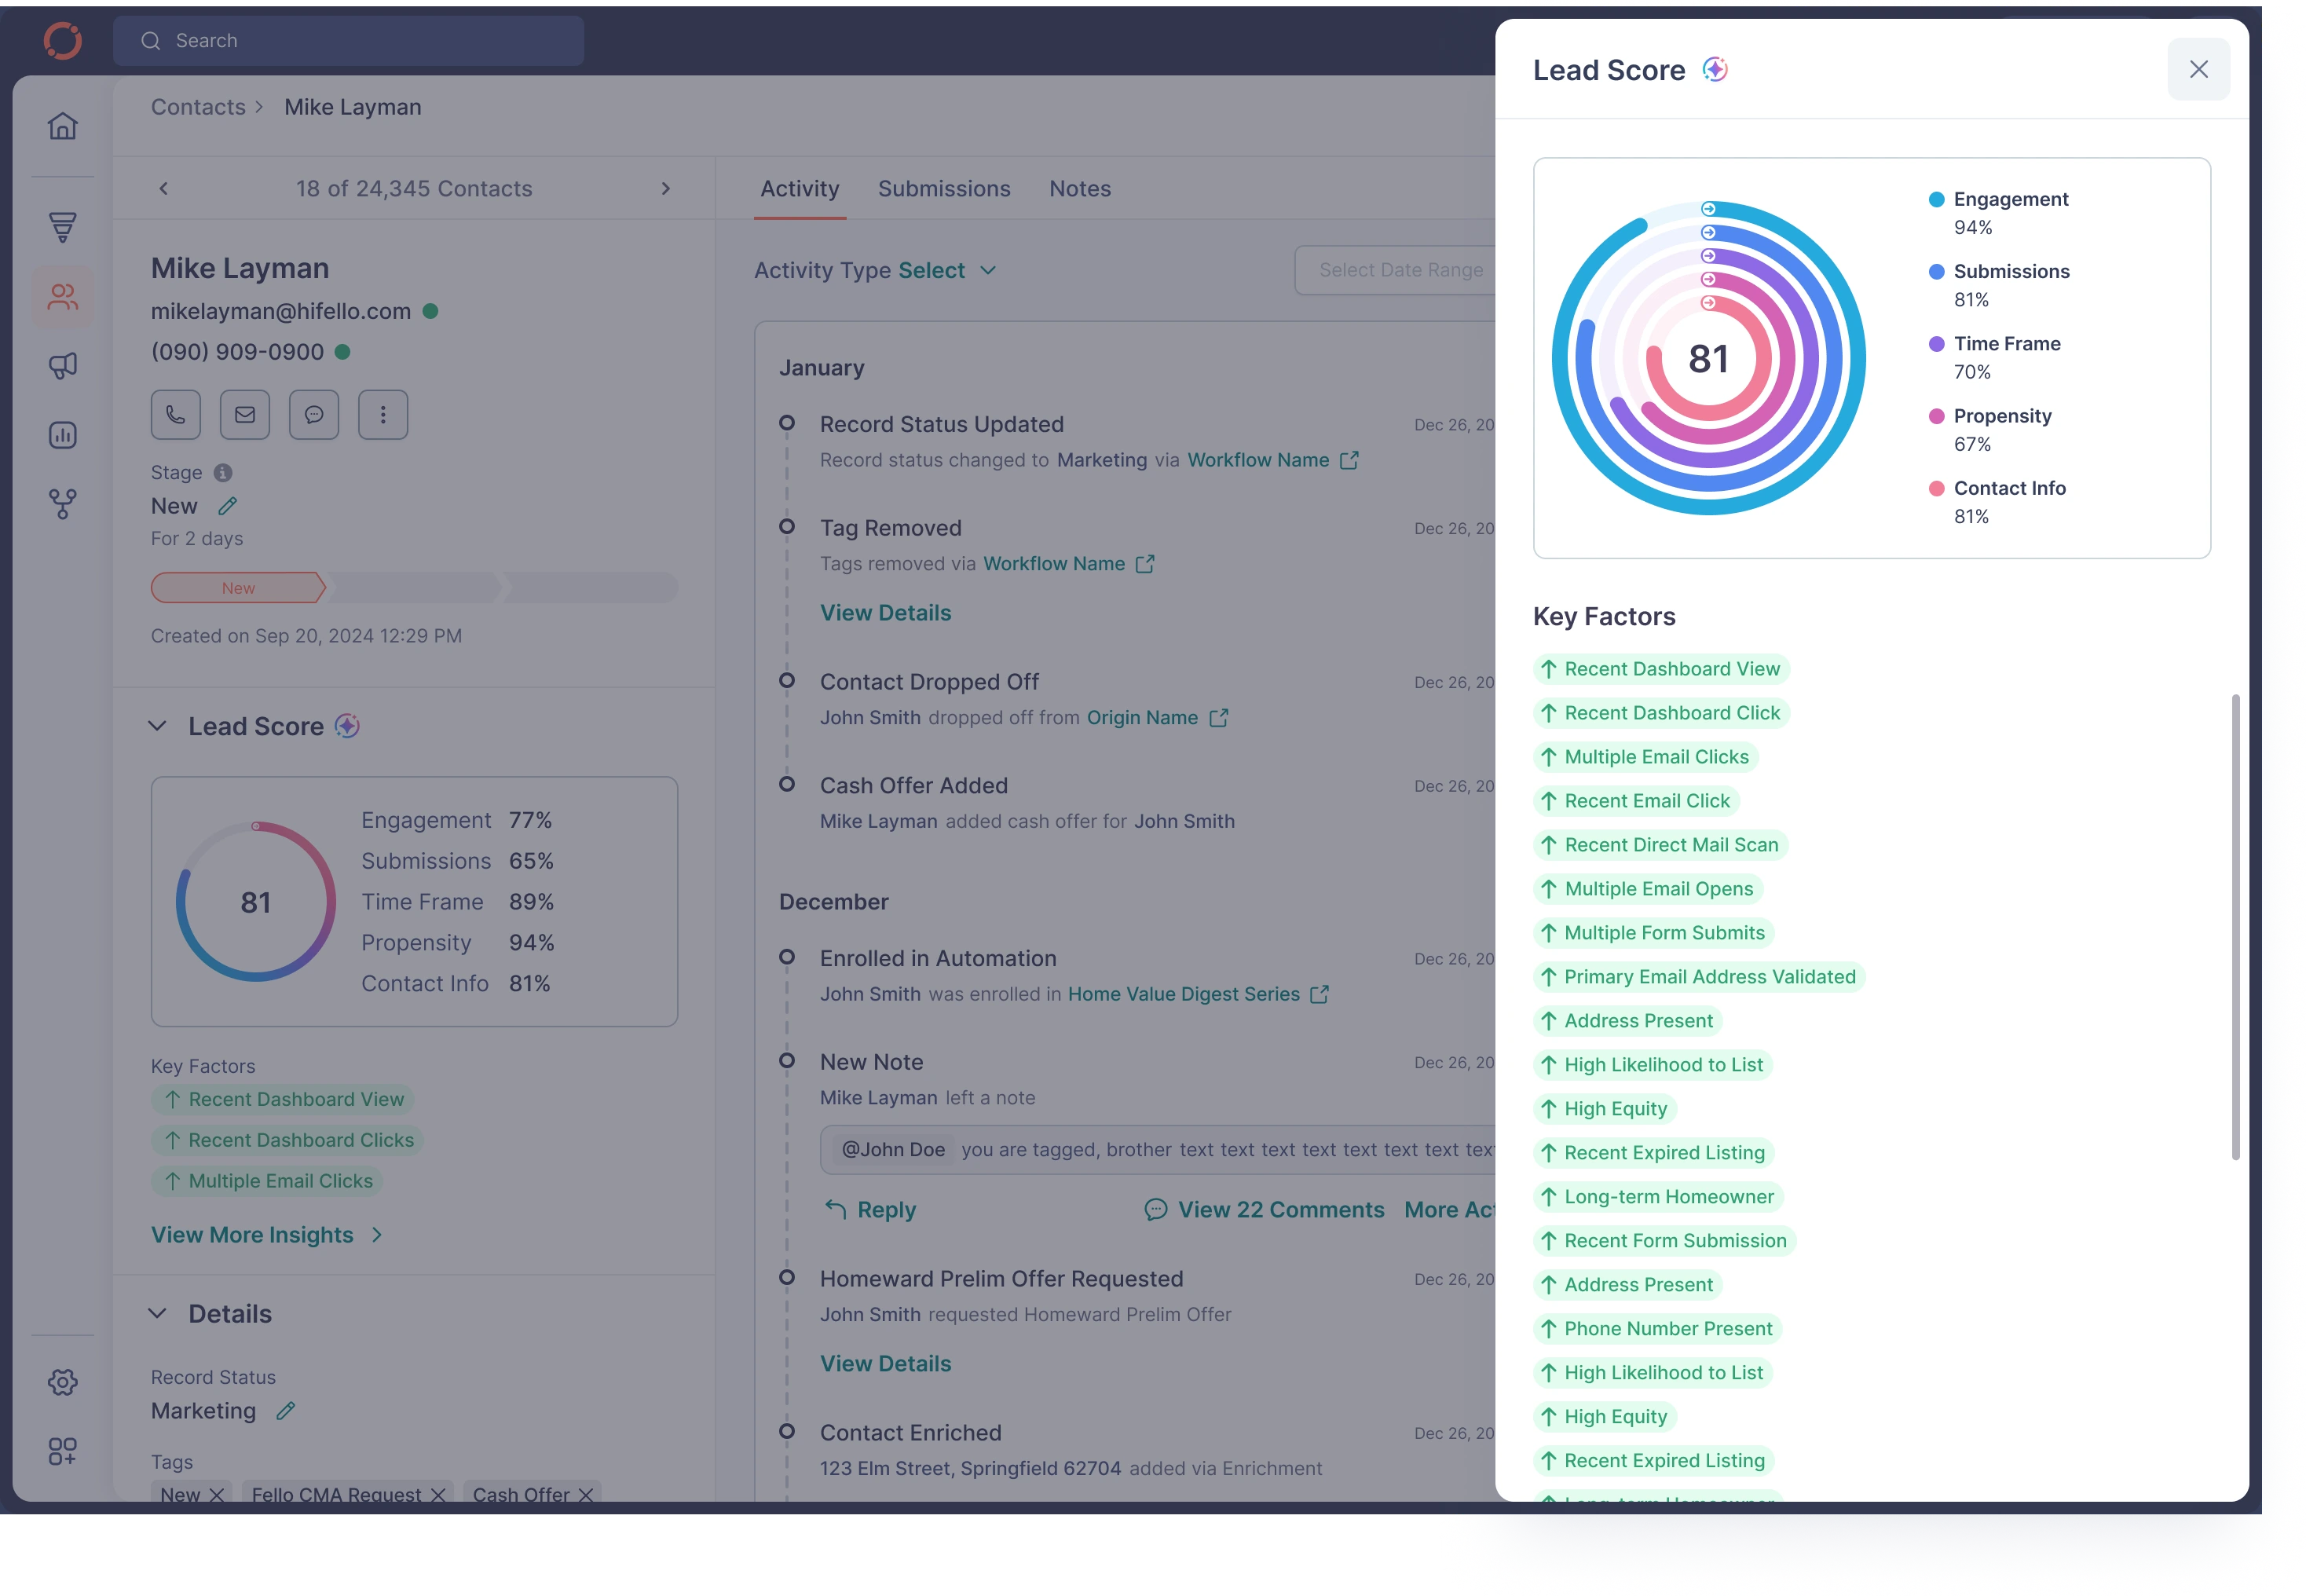Edit stage with pencil icon next to New

pos(228,506)
